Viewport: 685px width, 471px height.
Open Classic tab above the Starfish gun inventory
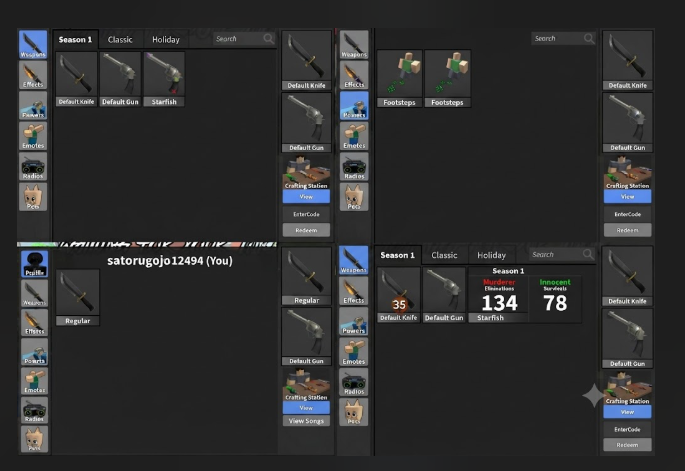point(120,39)
